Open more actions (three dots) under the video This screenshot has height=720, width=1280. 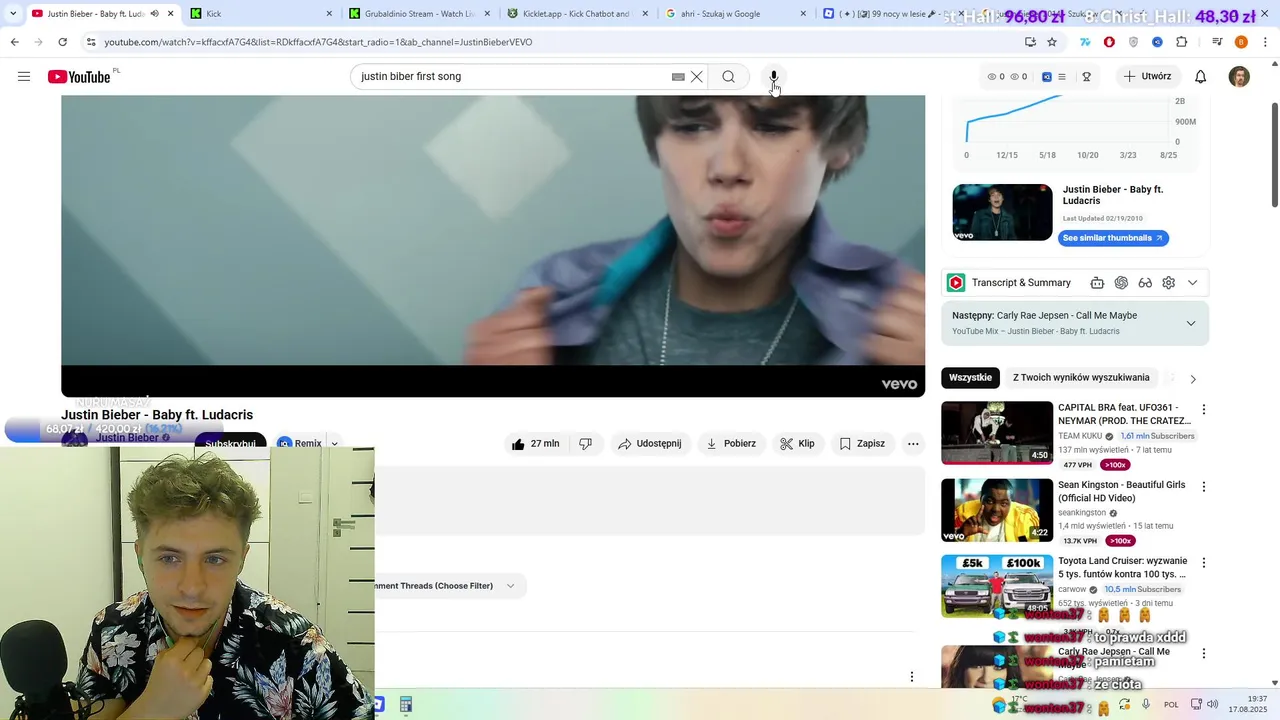pyautogui.click(x=913, y=444)
